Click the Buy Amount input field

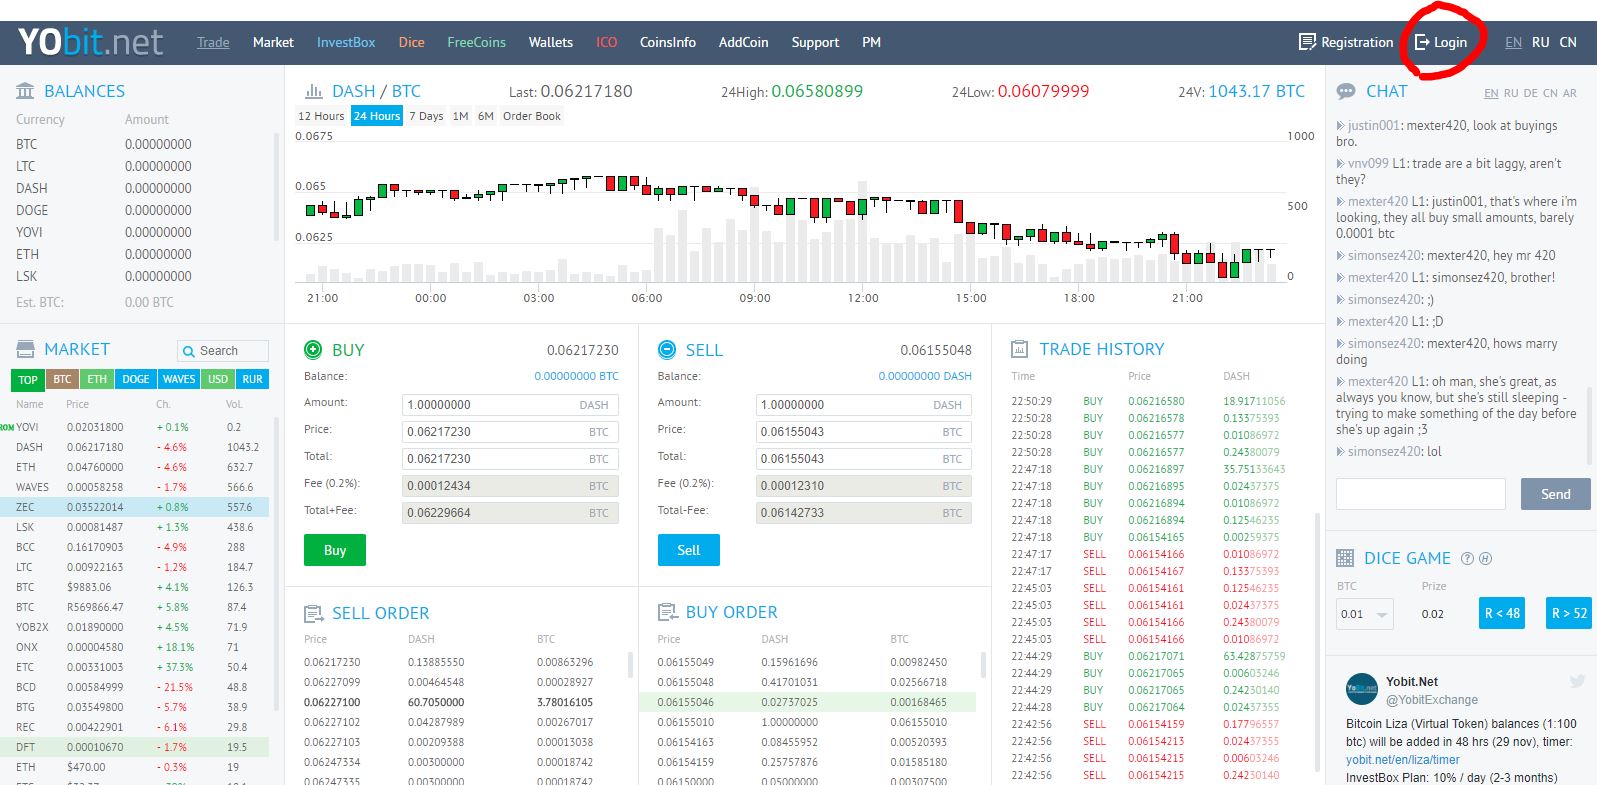tap(510, 405)
